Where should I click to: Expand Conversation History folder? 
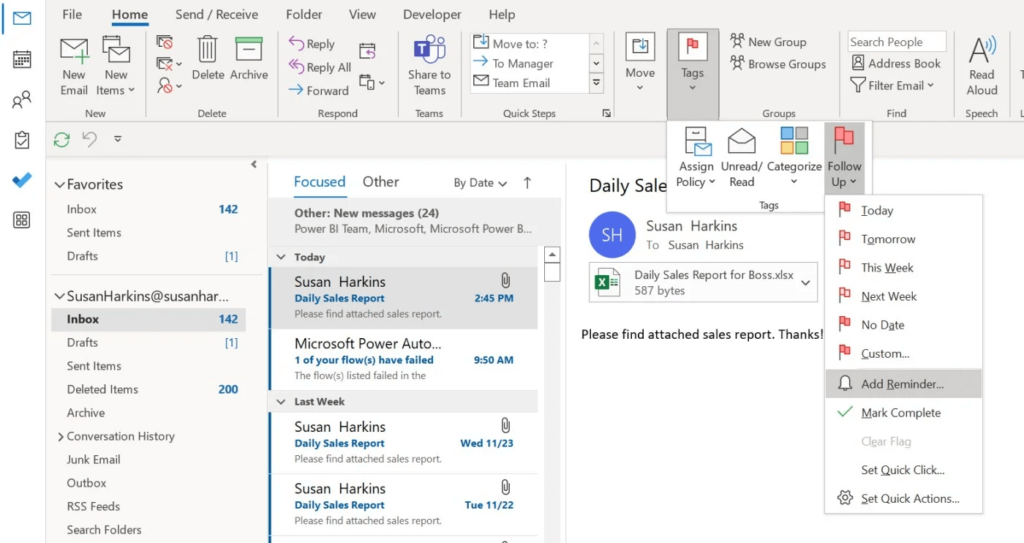coord(59,437)
